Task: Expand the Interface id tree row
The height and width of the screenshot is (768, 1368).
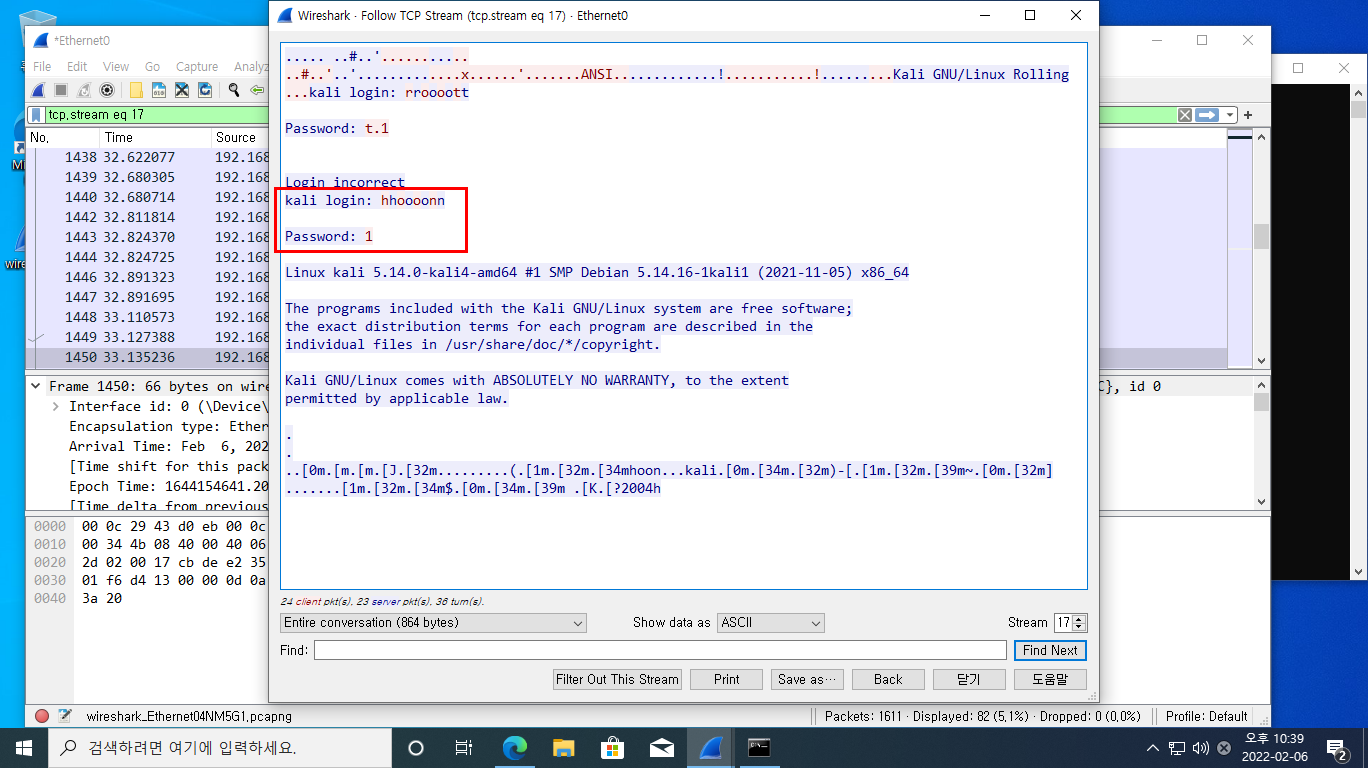Action: click(56, 406)
